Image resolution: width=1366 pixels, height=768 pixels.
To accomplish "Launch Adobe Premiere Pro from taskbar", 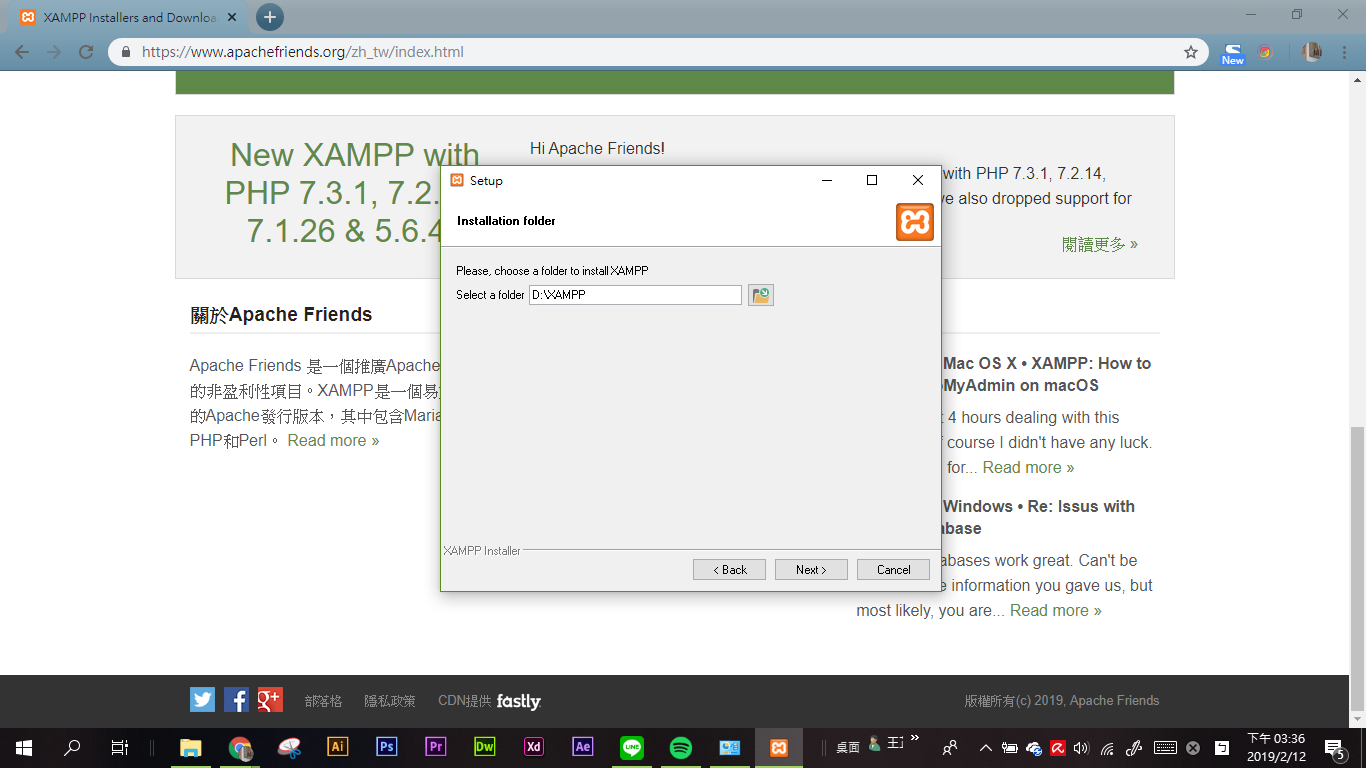I will click(435, 747).
